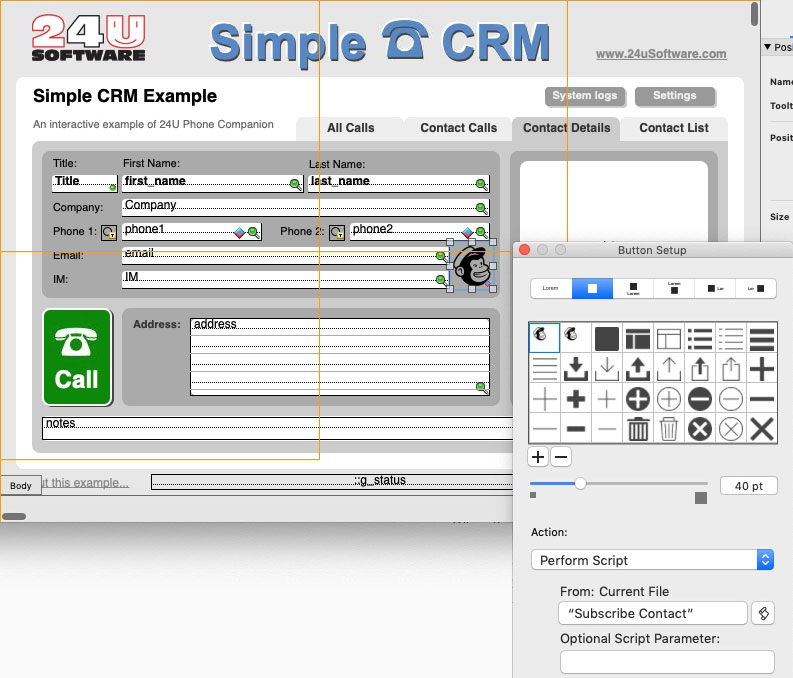The width and height of the screenshot is (793, 678).
Task: Click the Body layout part label
Action: (21, 485)
